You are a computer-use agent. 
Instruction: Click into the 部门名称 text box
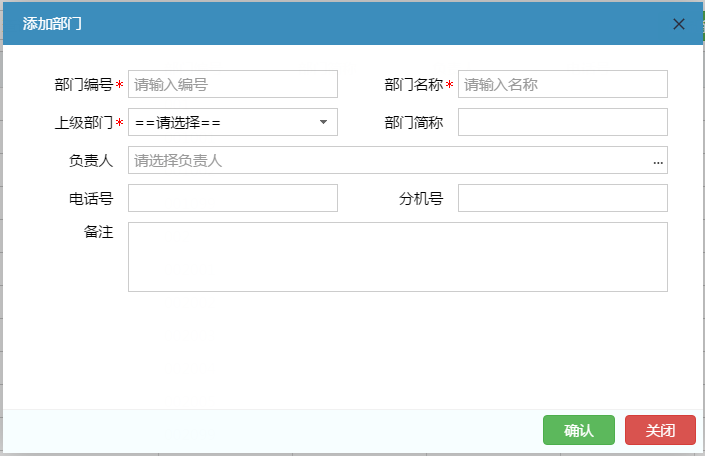[x=562, y=84]
